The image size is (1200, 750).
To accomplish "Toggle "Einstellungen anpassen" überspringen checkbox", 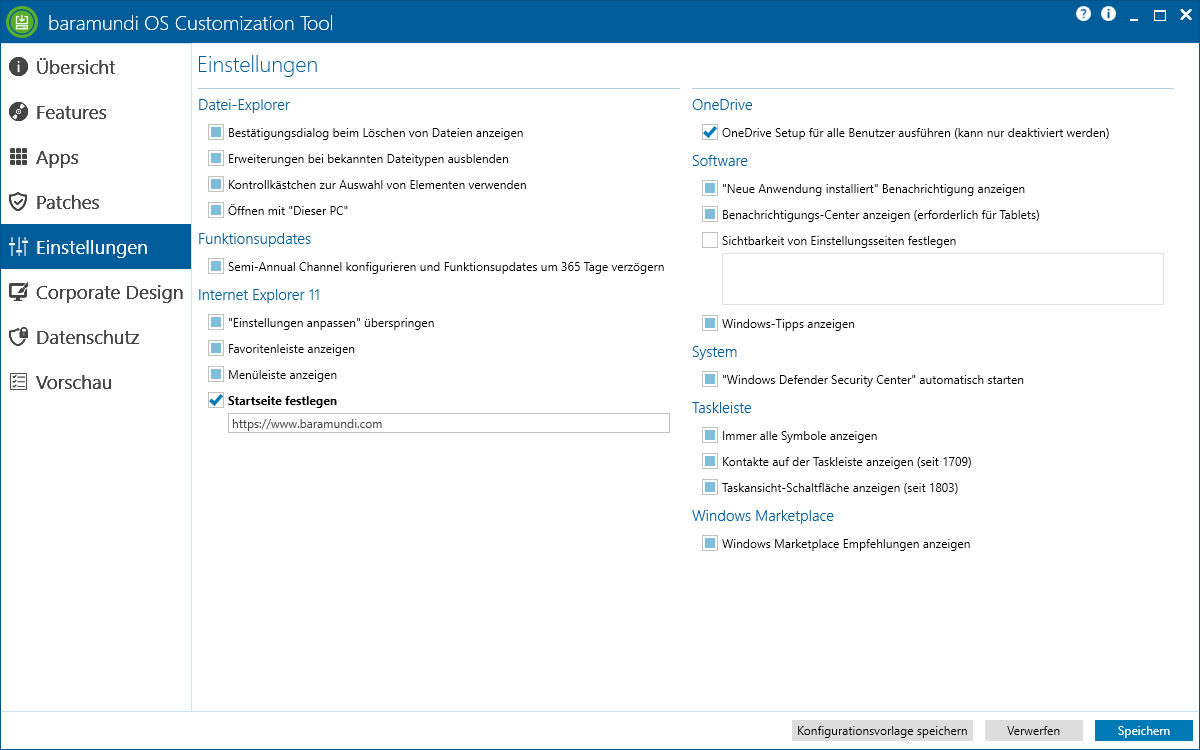I will [215, 322].
